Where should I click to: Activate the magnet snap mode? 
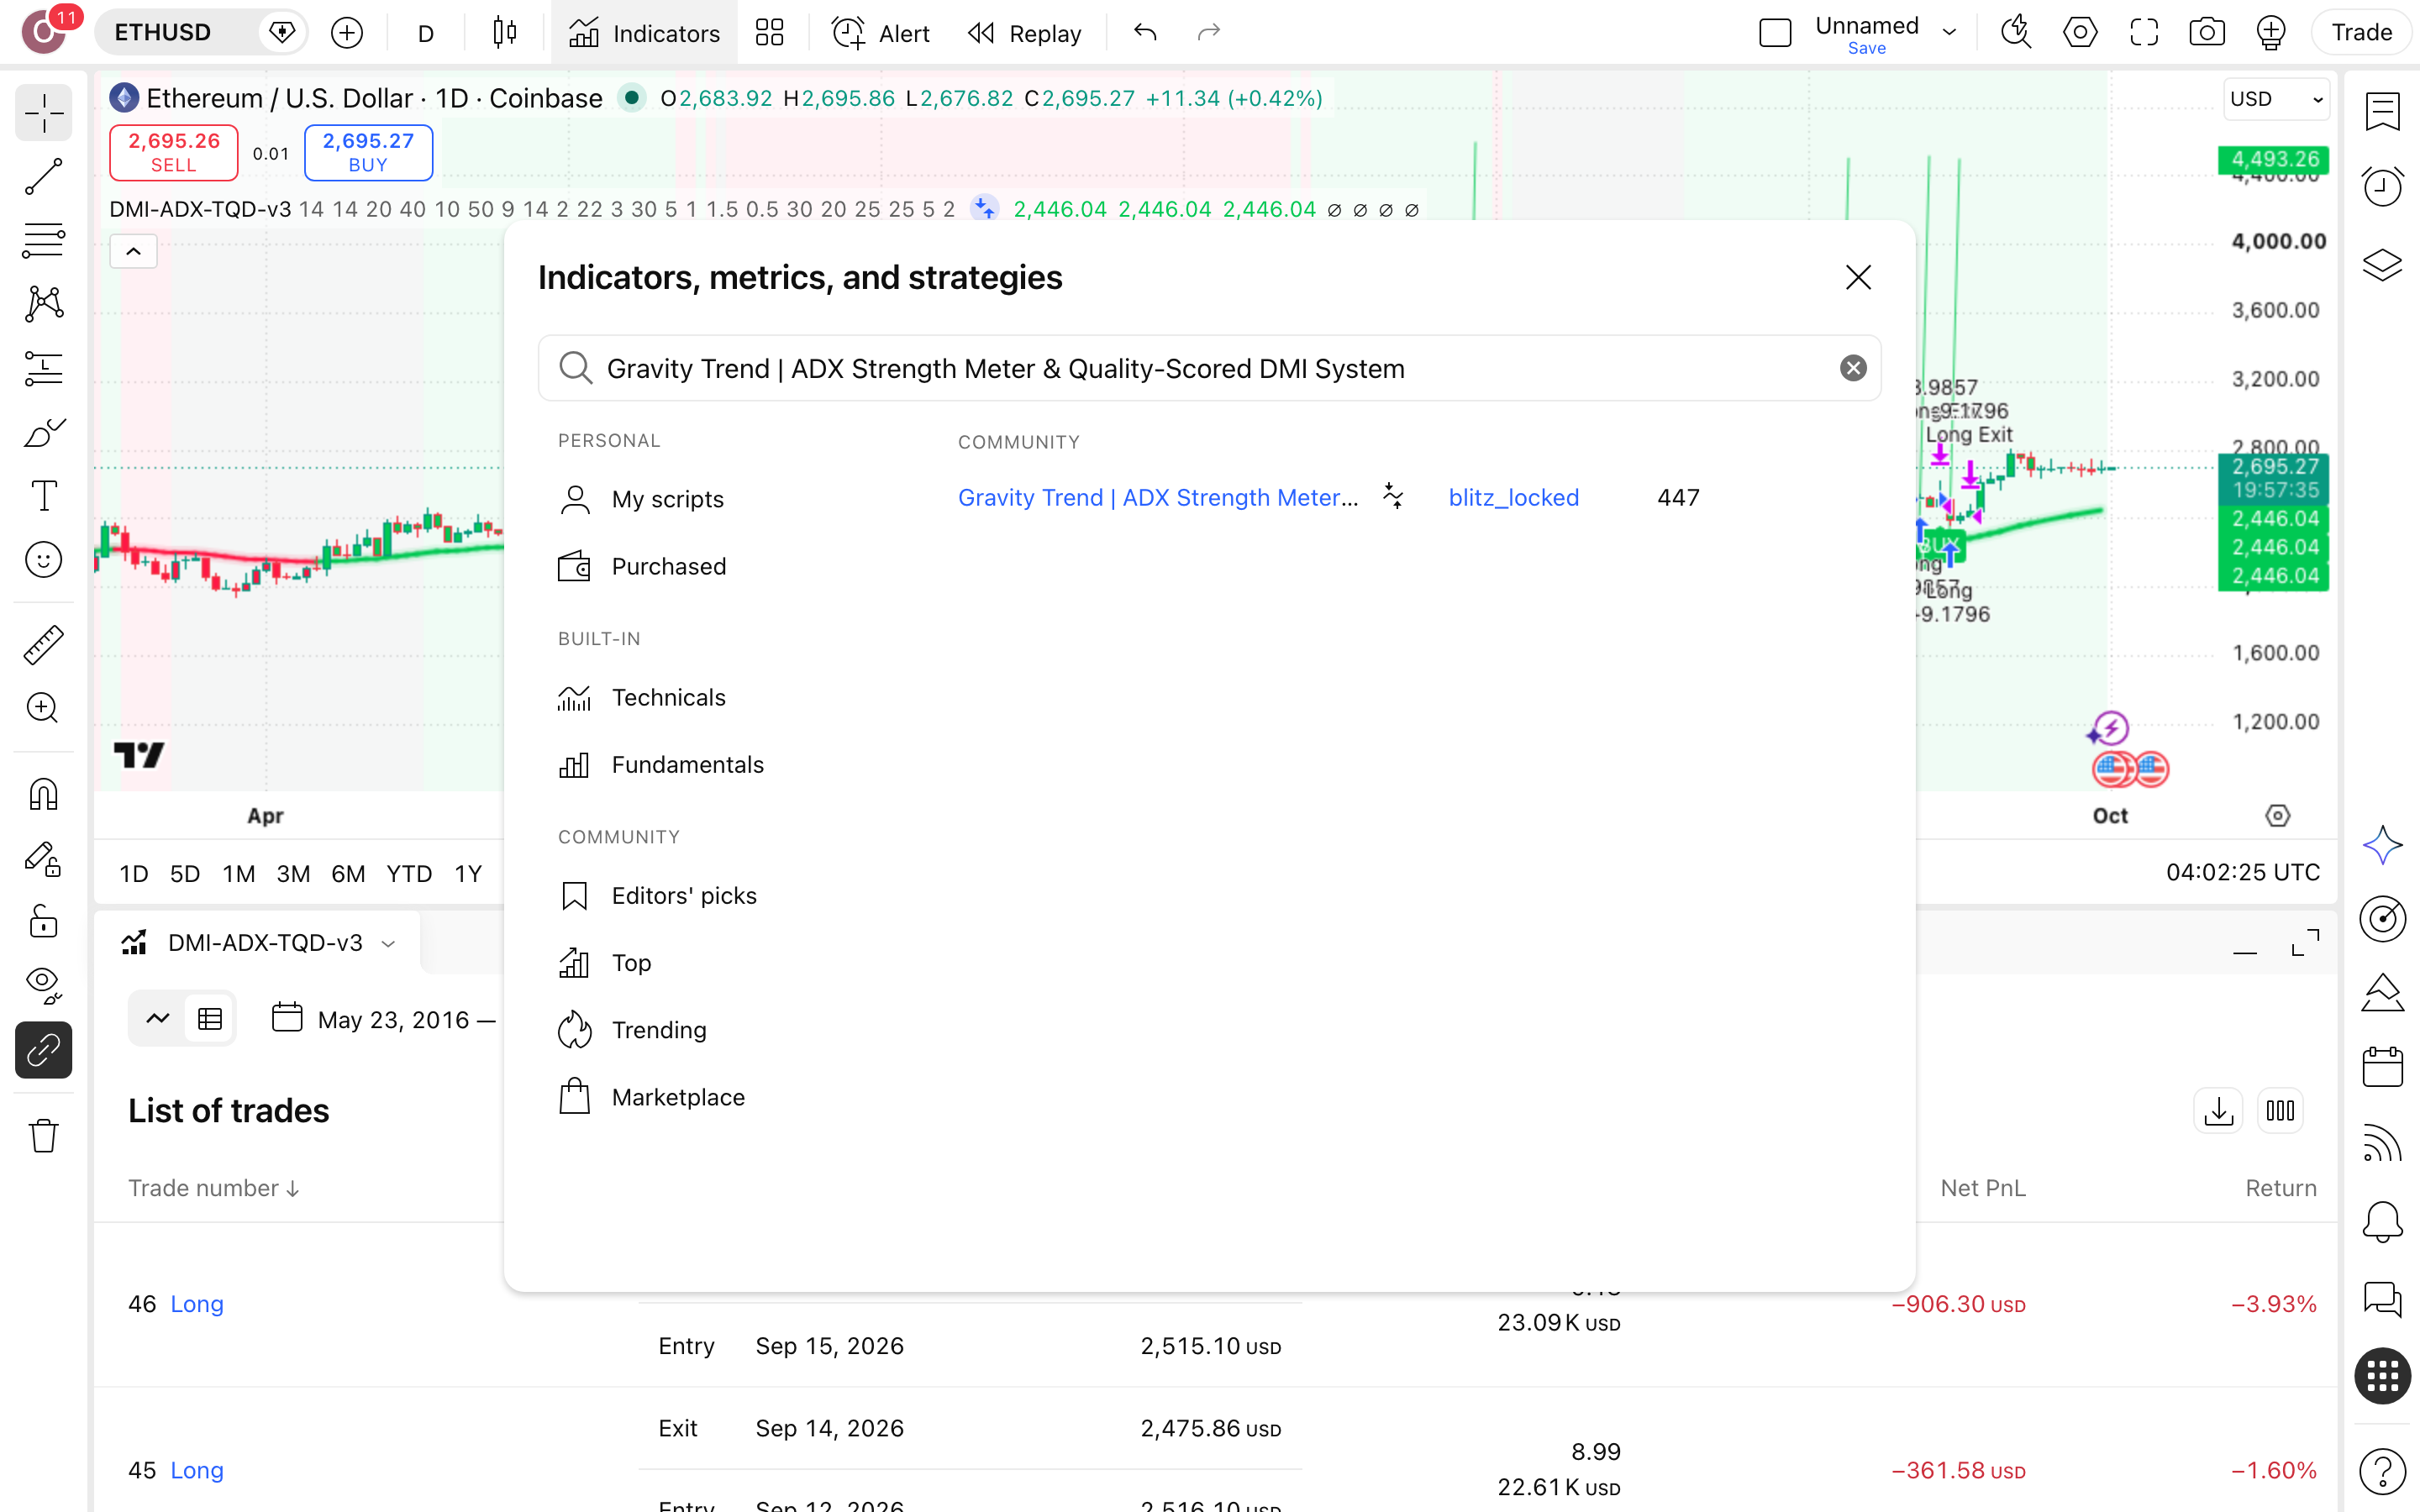[43, 795]
